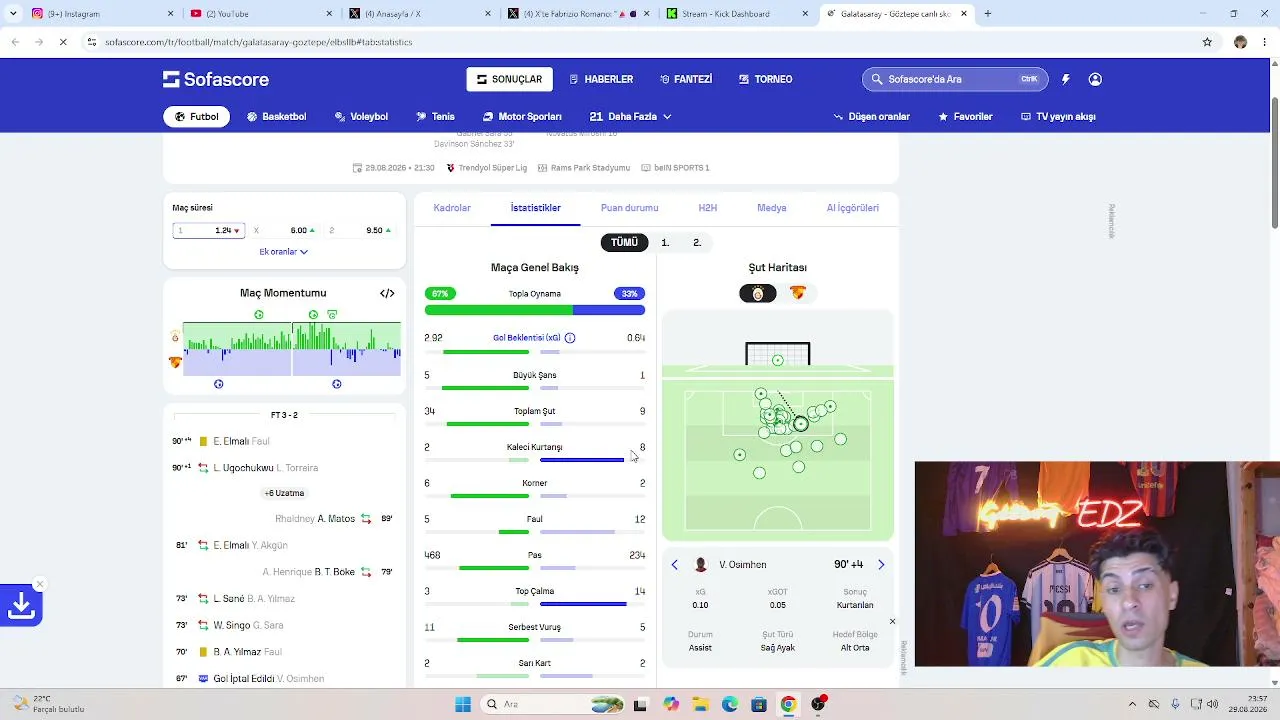This screenshot has height=720, width=1280.
Task: Click the yellow card icon for B. A. Yılmaz
Action: click(203, 652)
